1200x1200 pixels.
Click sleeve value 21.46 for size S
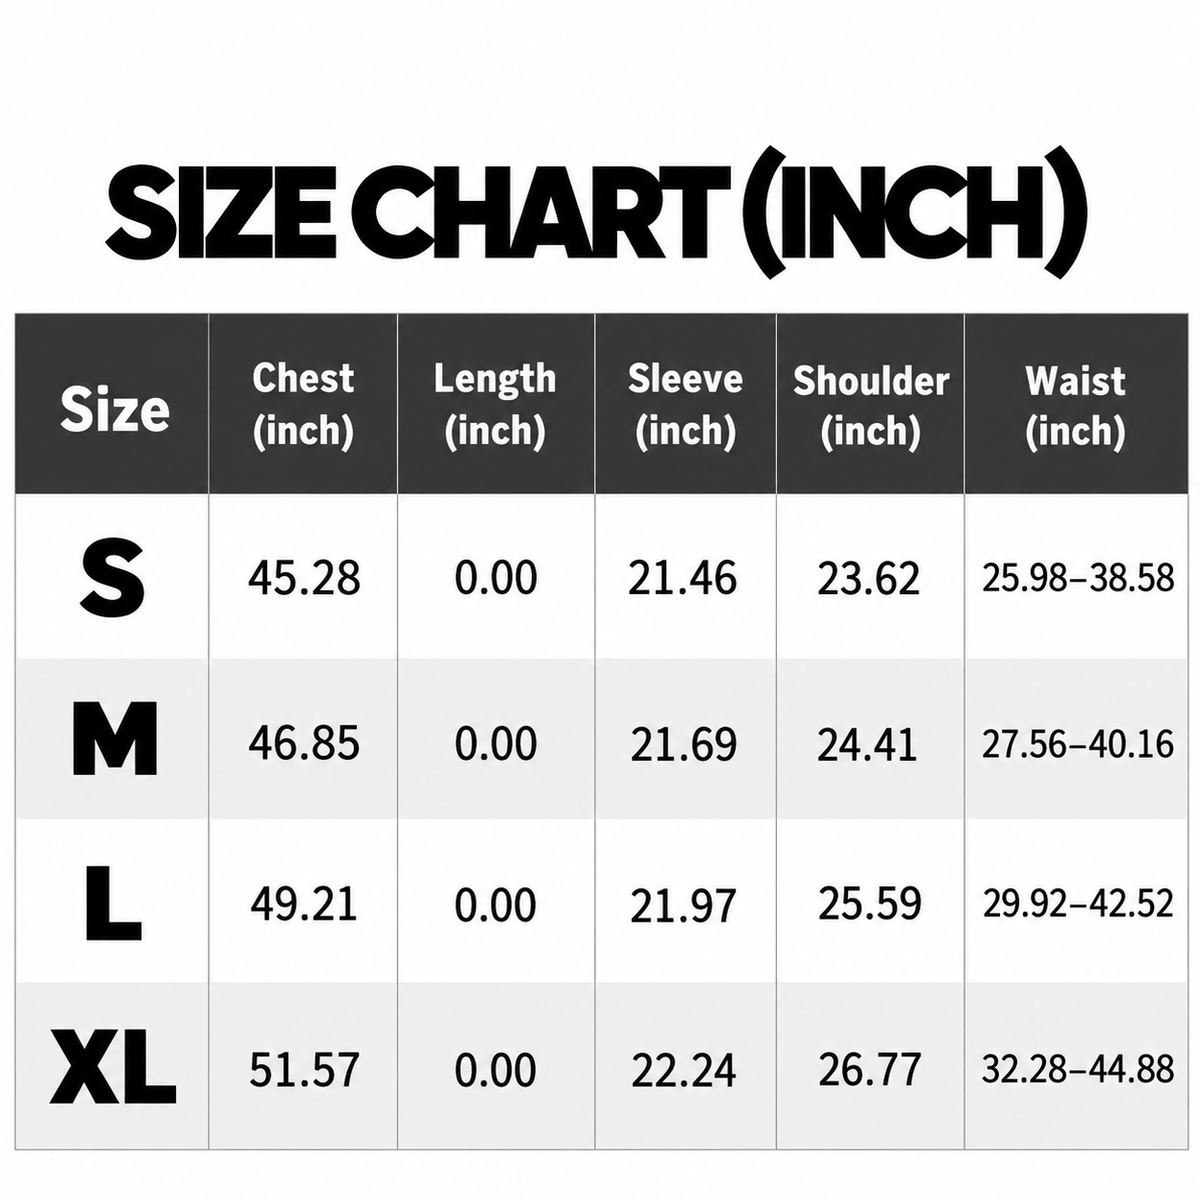pos(683,578)
